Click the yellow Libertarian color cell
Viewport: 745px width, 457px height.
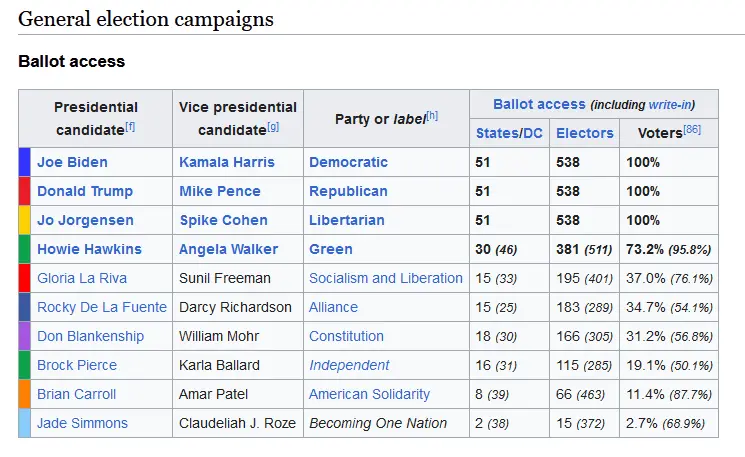25,220
